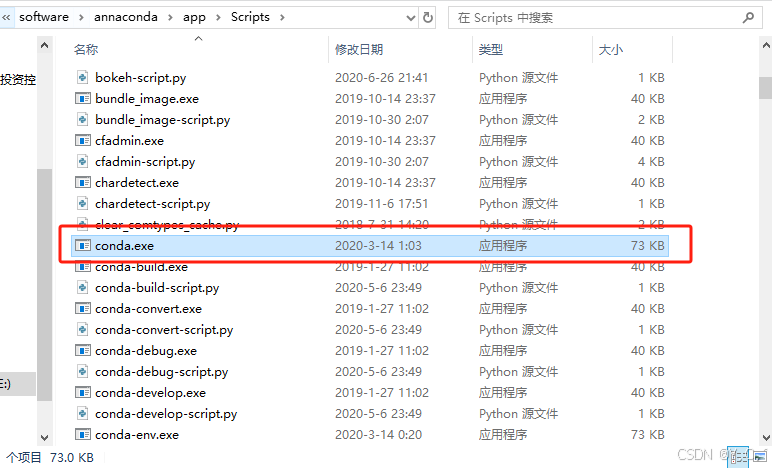Click the conda-build-script.py file icon

click(83, 287)
